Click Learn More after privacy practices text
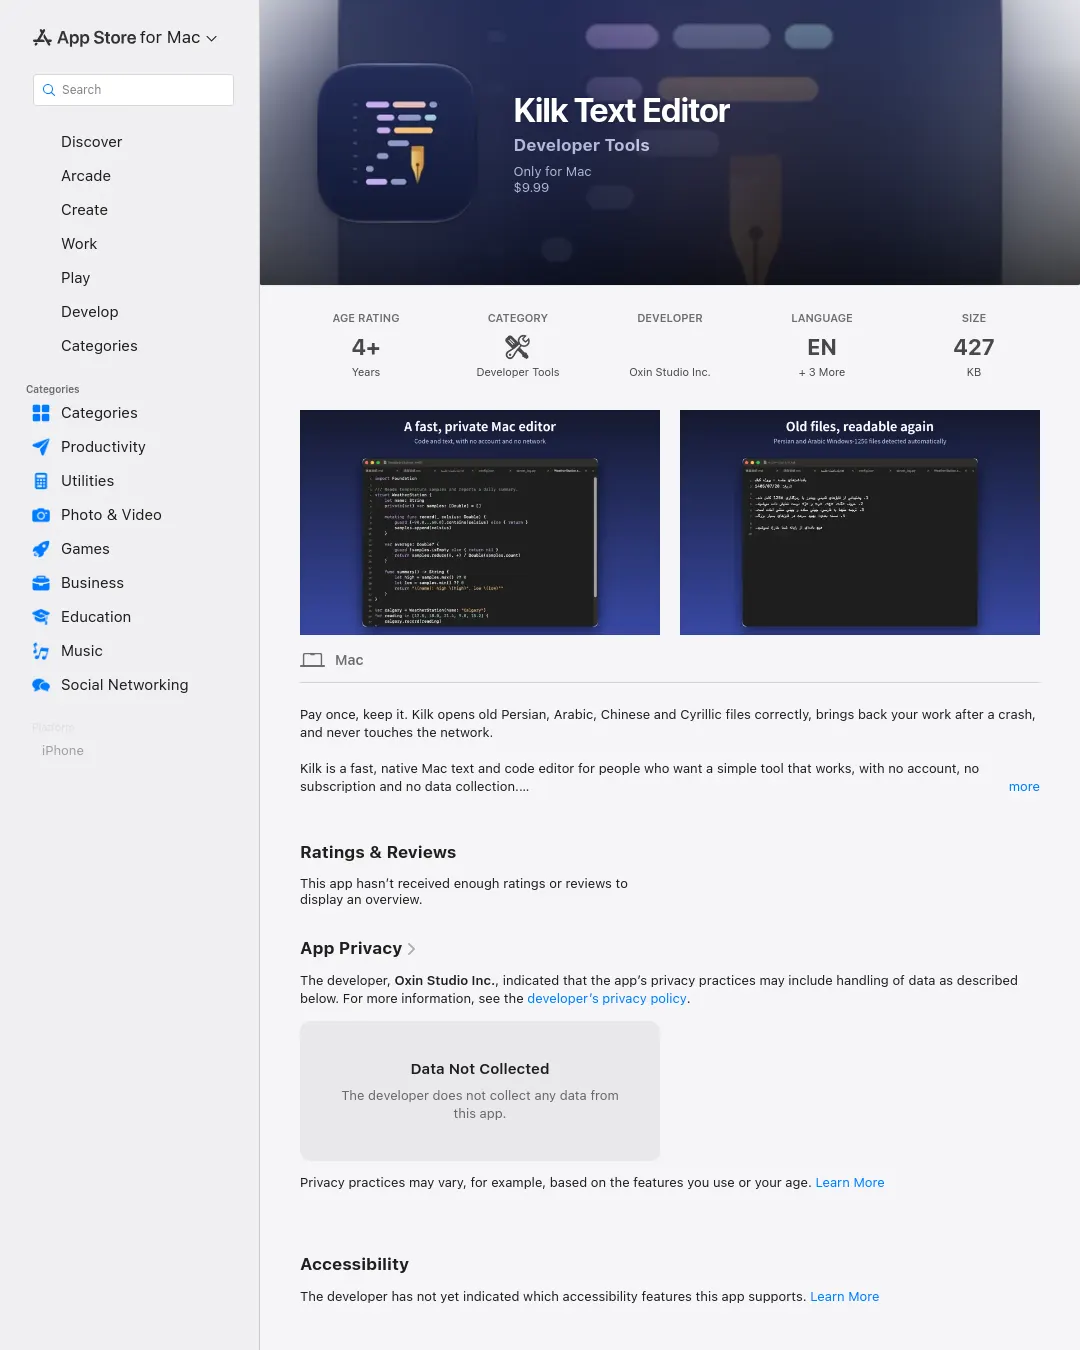This screenshot has height=1350, width=1080. (x=850, y=1183)
